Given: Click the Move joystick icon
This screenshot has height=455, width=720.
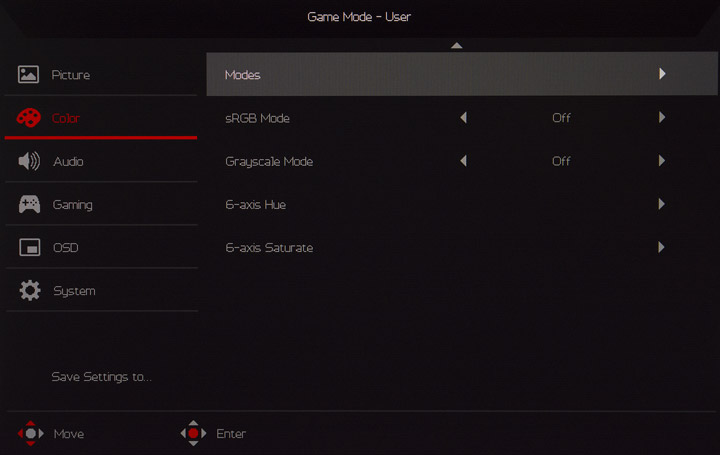Looking at the screenshot, I should [x=31, y=434].
